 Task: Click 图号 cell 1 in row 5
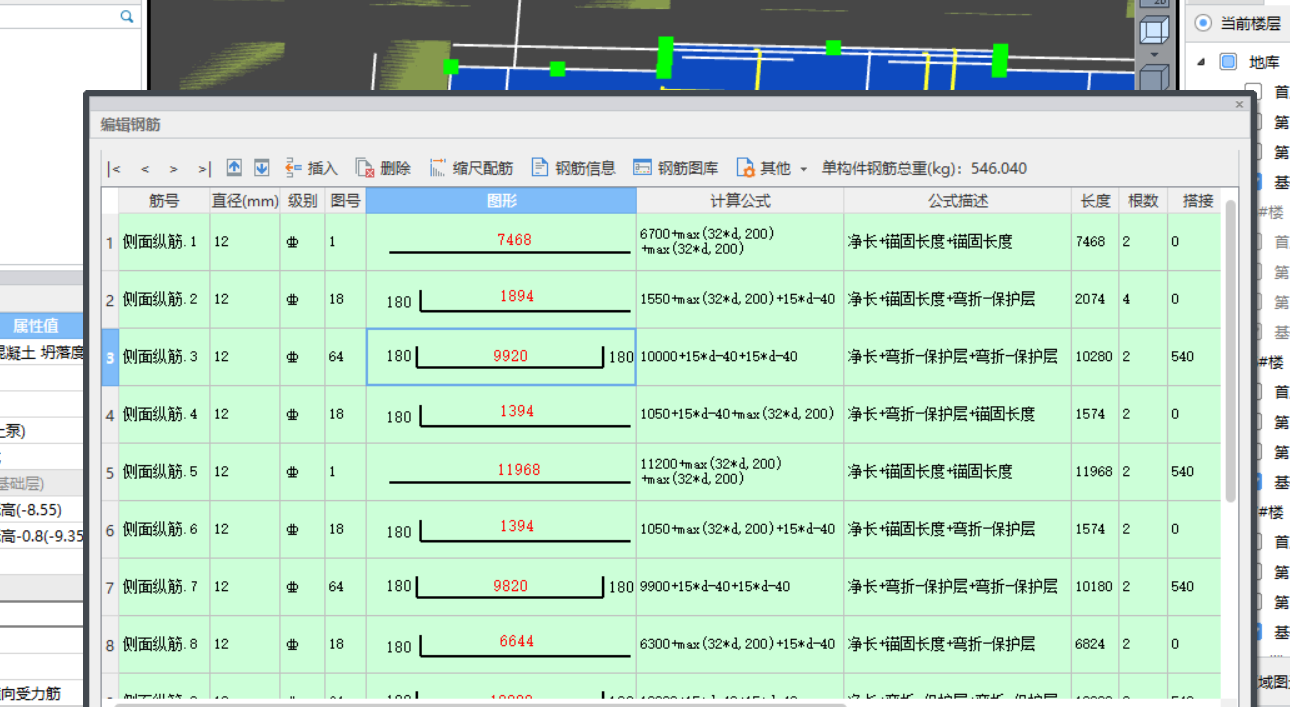(x=345, y=472)
